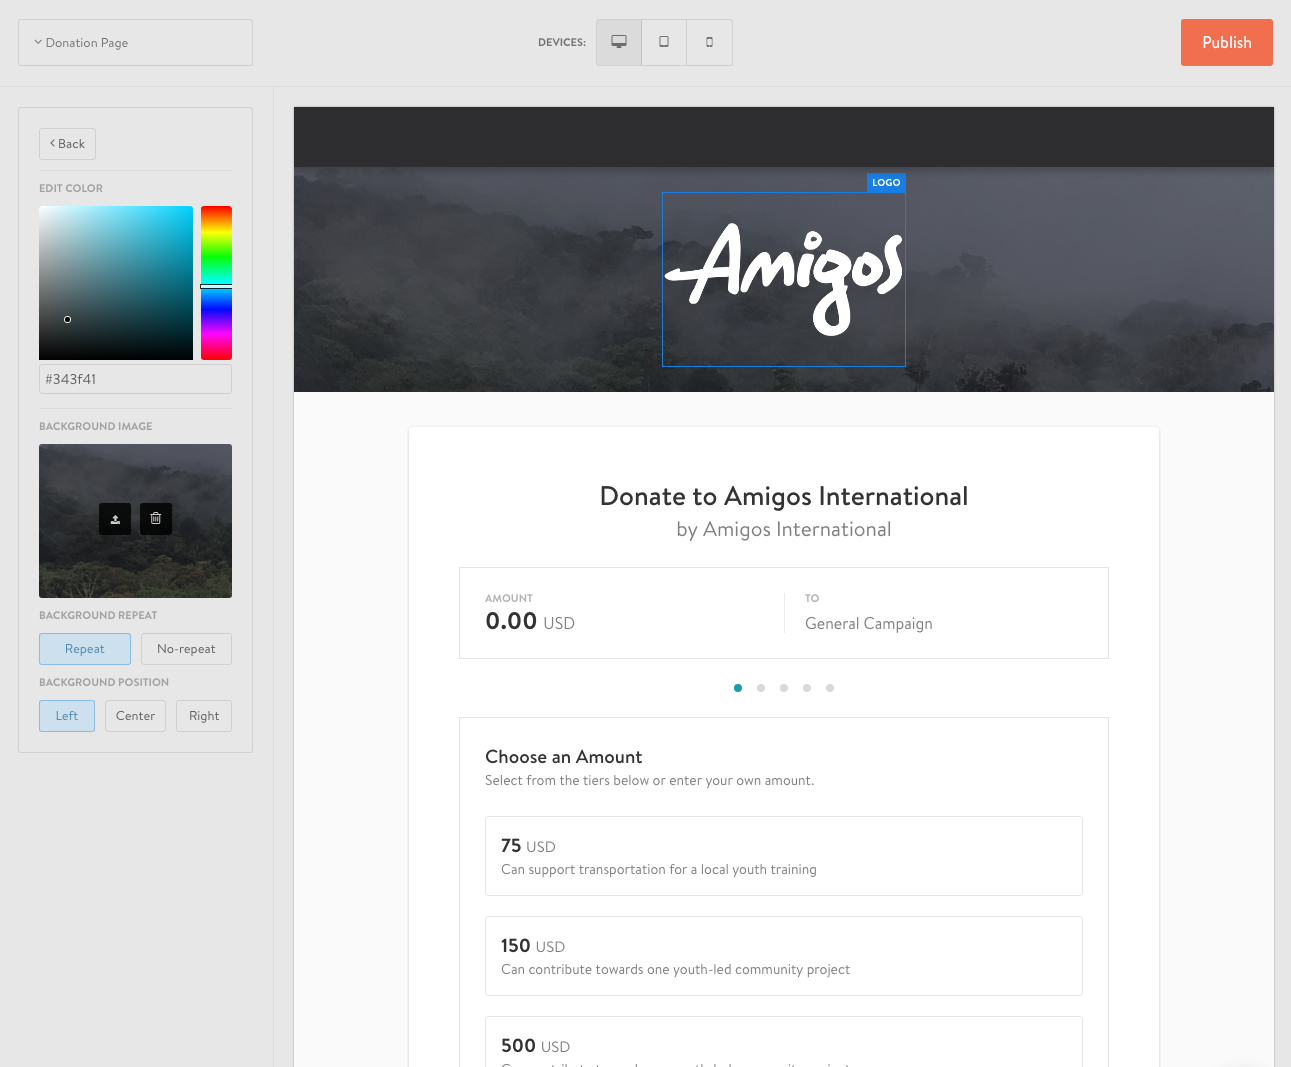Publish the donation page

tap(1226, 42)
